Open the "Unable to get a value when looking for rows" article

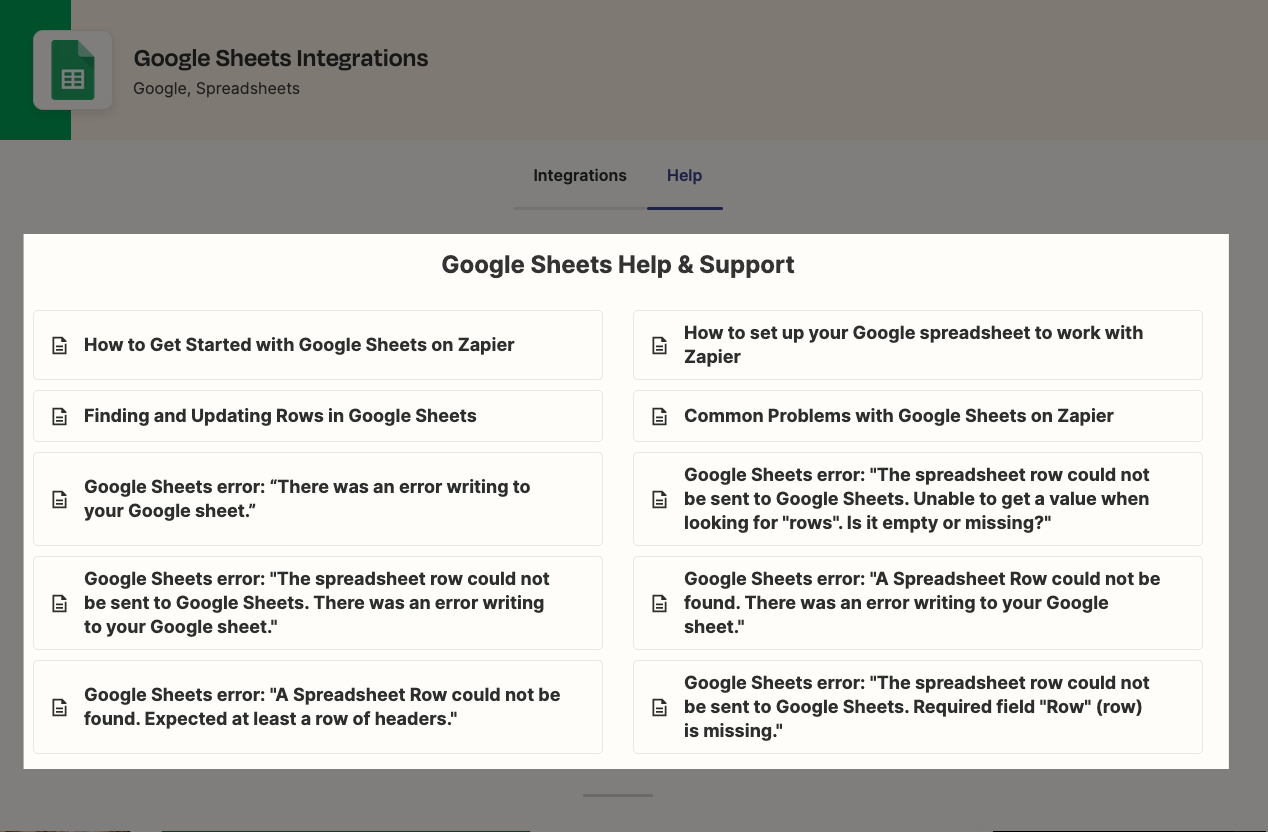point(918,499)
